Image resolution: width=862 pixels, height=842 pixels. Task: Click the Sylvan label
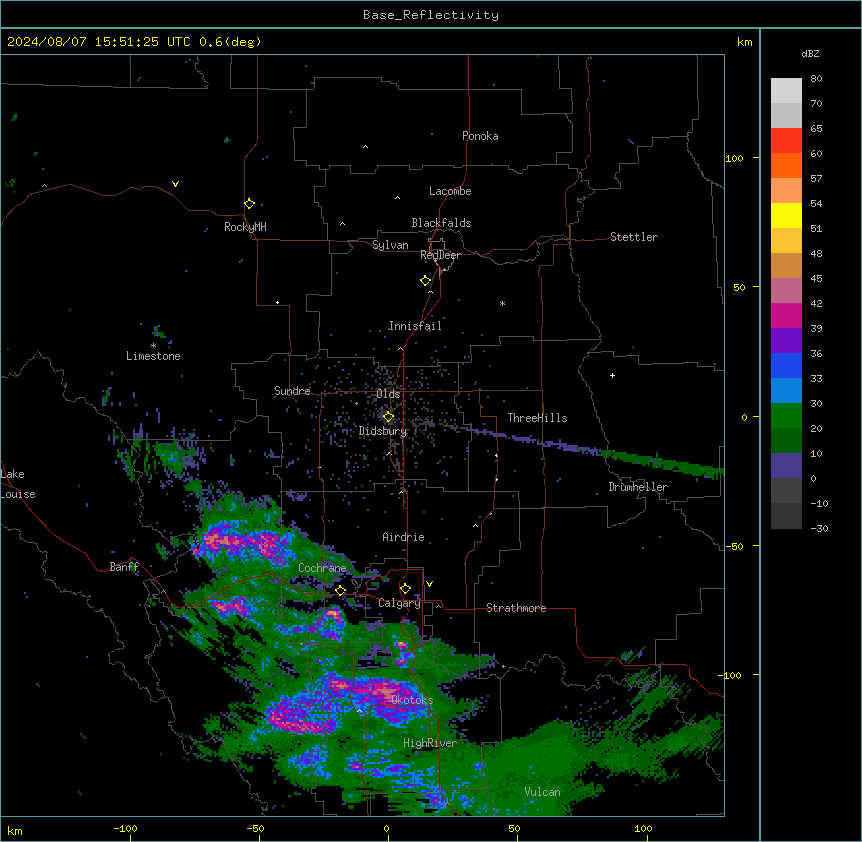pos(390,245)
